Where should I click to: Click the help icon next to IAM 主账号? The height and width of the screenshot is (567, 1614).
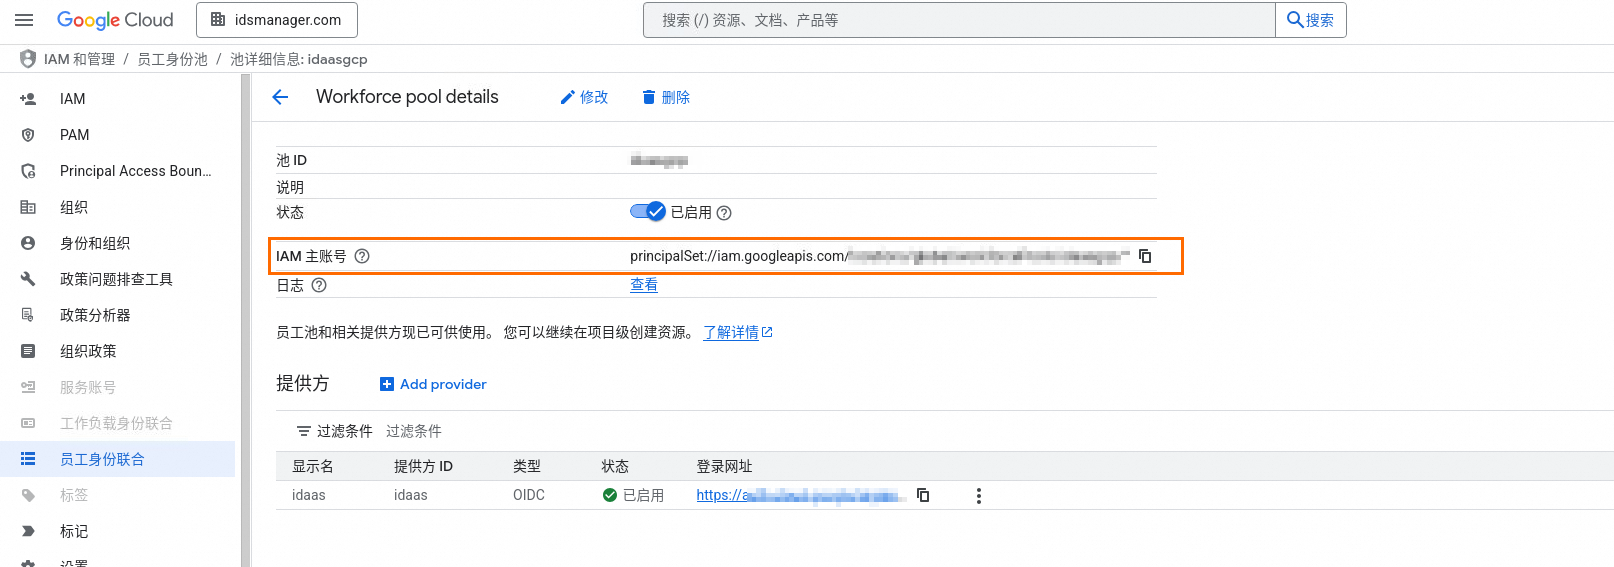363,256
